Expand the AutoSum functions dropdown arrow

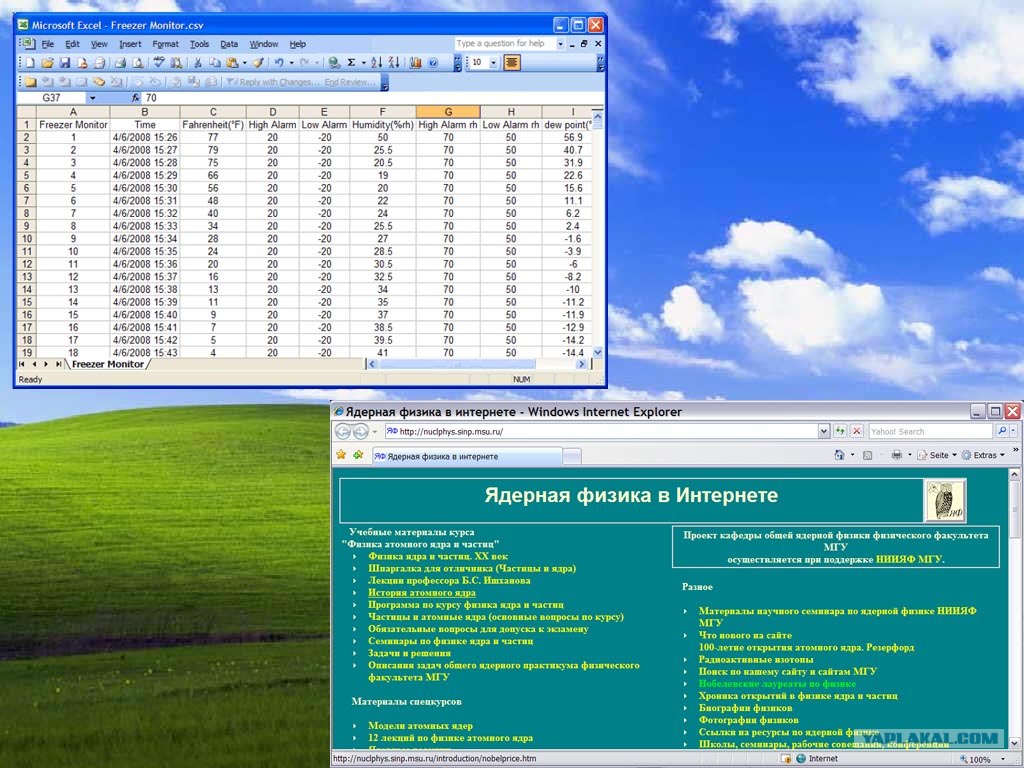(x=363, y=63)
